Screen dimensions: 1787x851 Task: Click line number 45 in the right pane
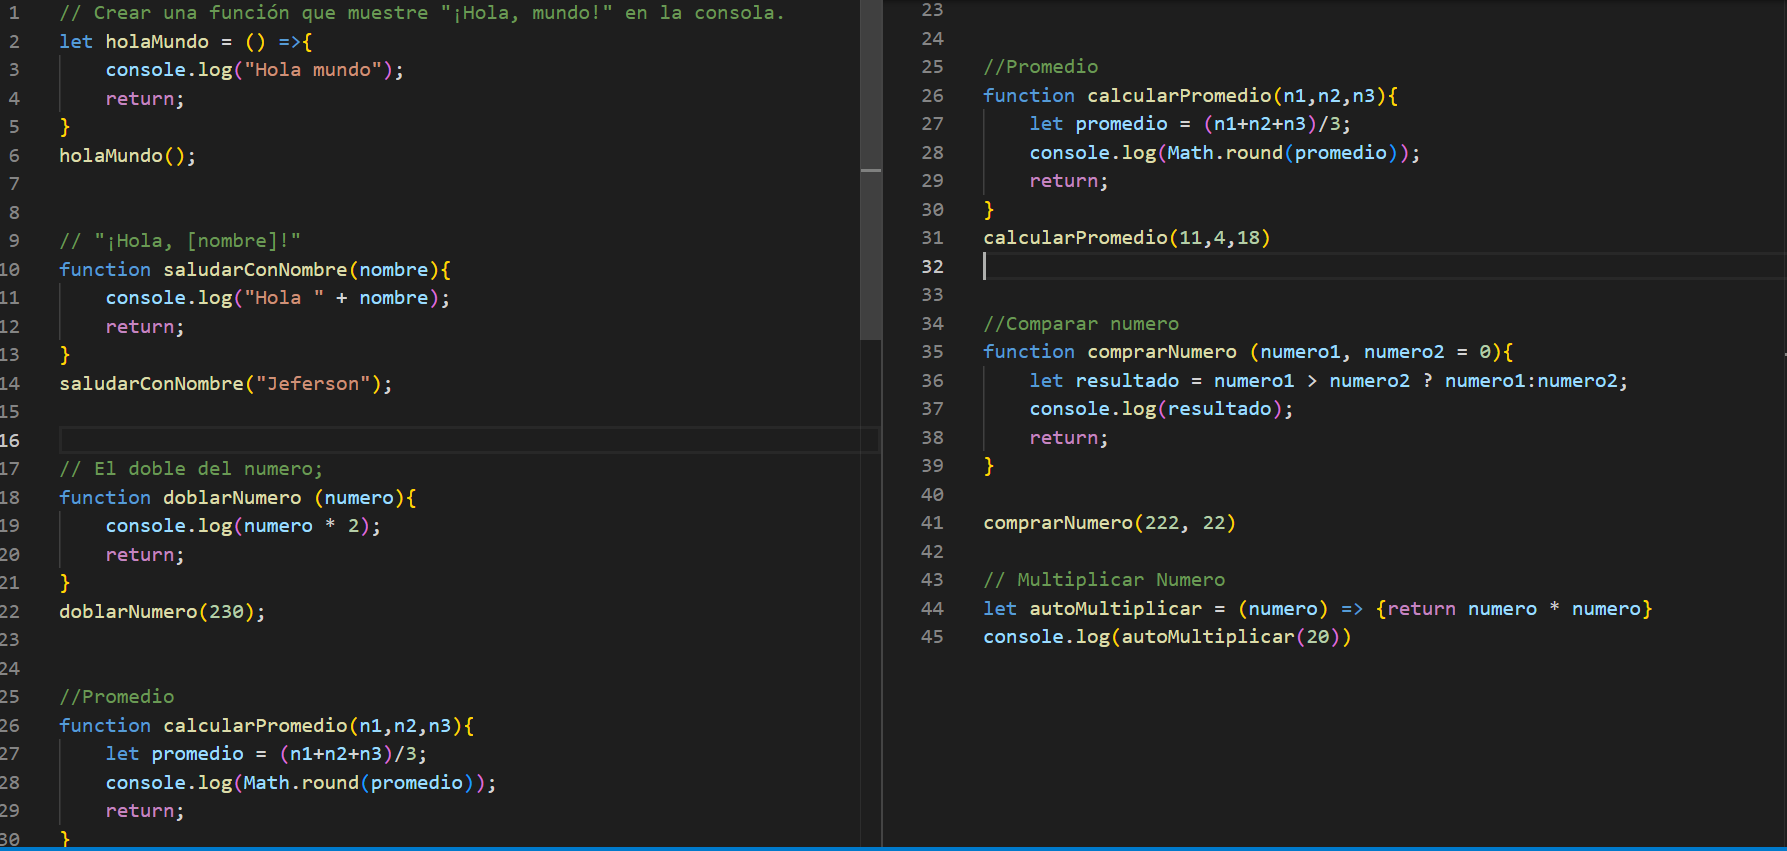click(x=932, y=637)
